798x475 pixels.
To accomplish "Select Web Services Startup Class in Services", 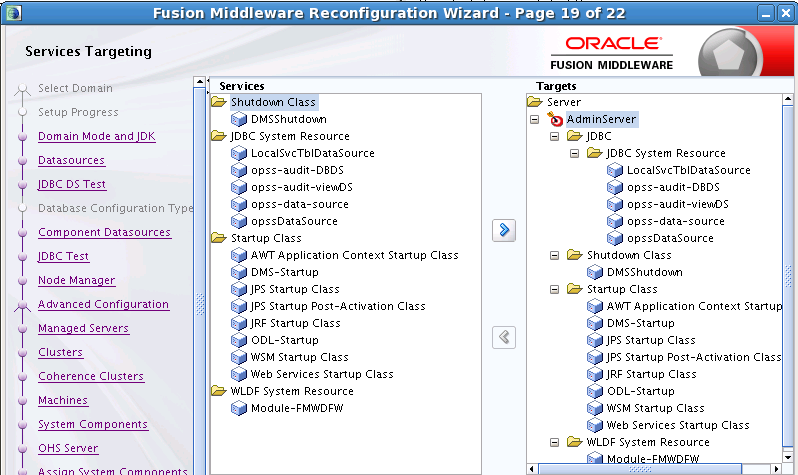I will pos(322,374).
